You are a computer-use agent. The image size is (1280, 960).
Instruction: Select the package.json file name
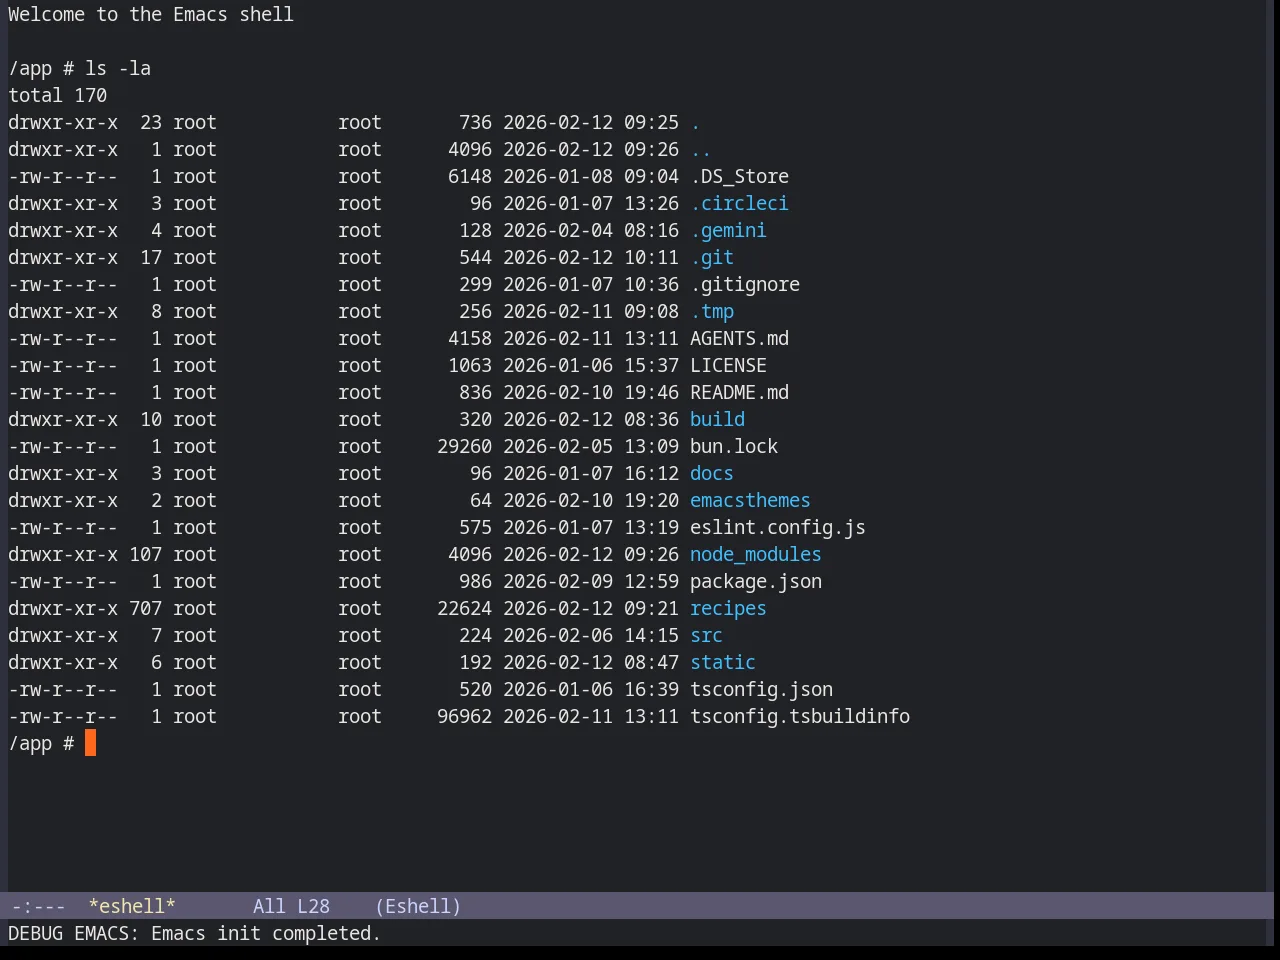pos(756,582)
